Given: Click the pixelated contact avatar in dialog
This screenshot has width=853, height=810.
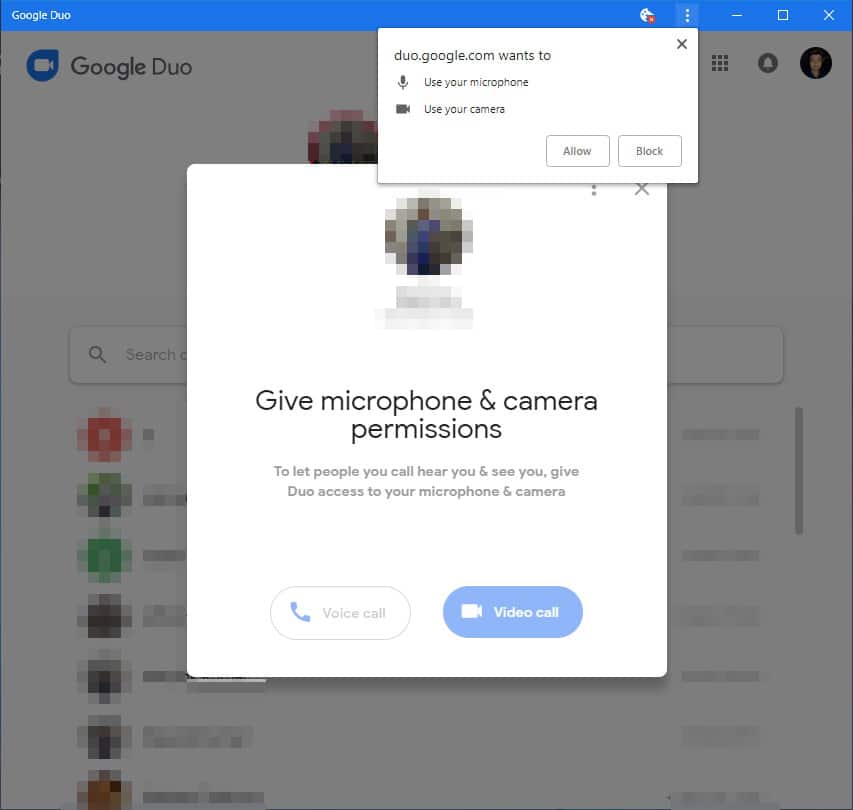Looking at the screenshot, I should click(x=429, y=235).
